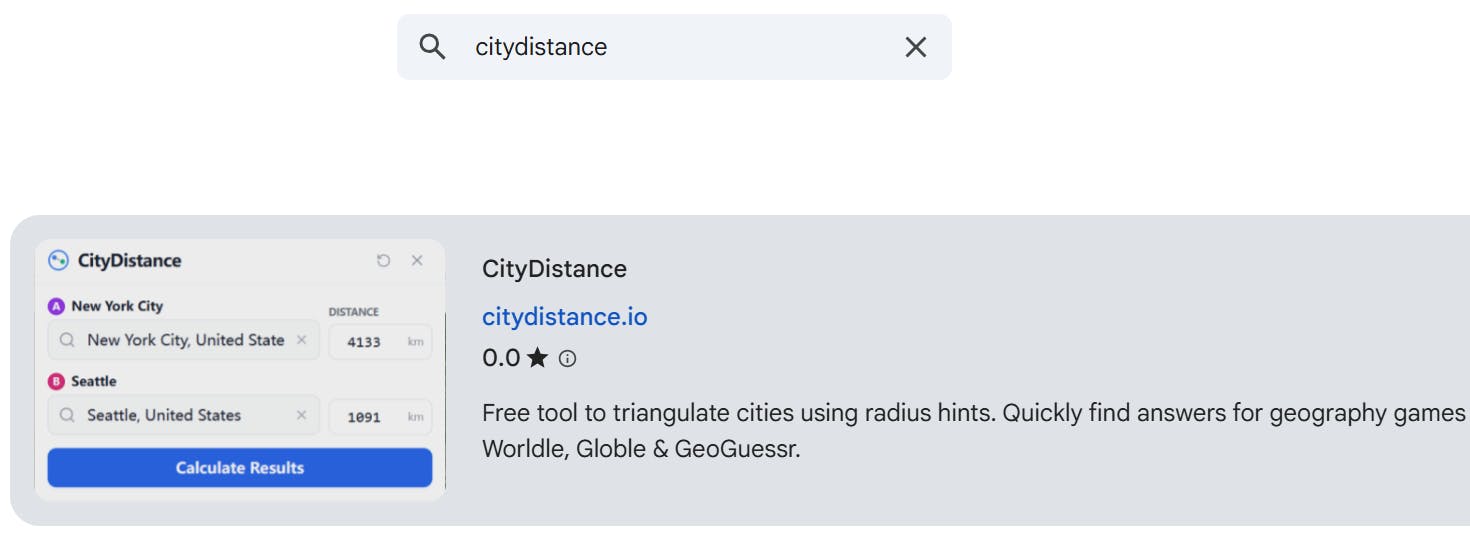The image size is (1470, 552).
Task: Click the CityDistance logo icon
Action: point(58,261)
